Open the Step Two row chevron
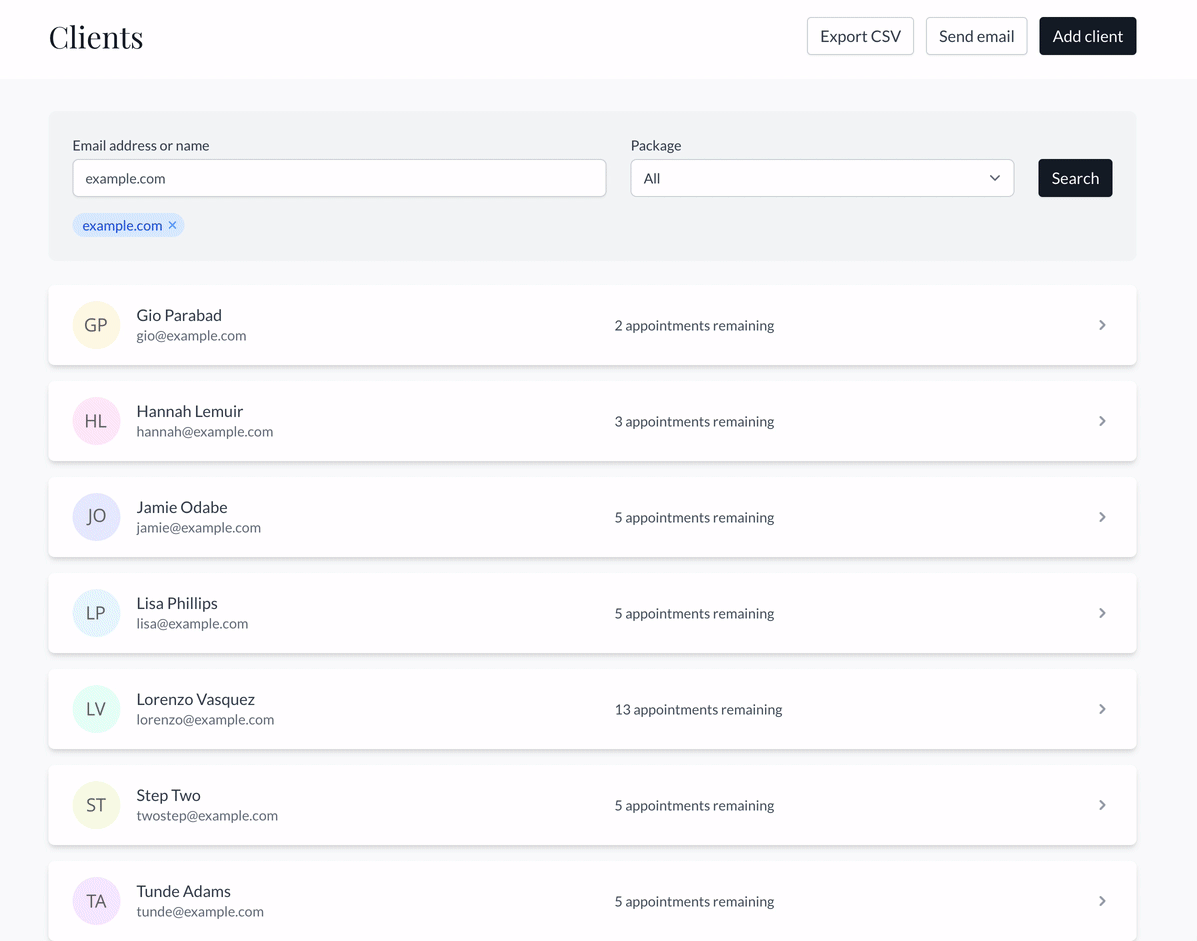The width and height of the screenshot is (1197, 941). [x=1102, y=805]
